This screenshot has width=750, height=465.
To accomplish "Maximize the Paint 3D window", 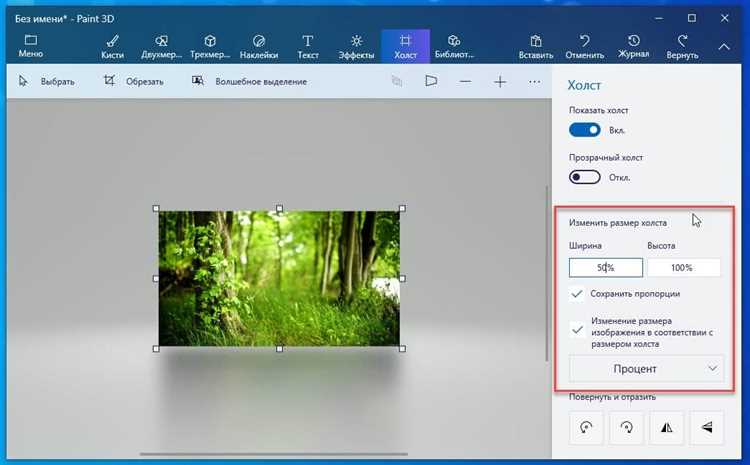I will click(692, 18).
